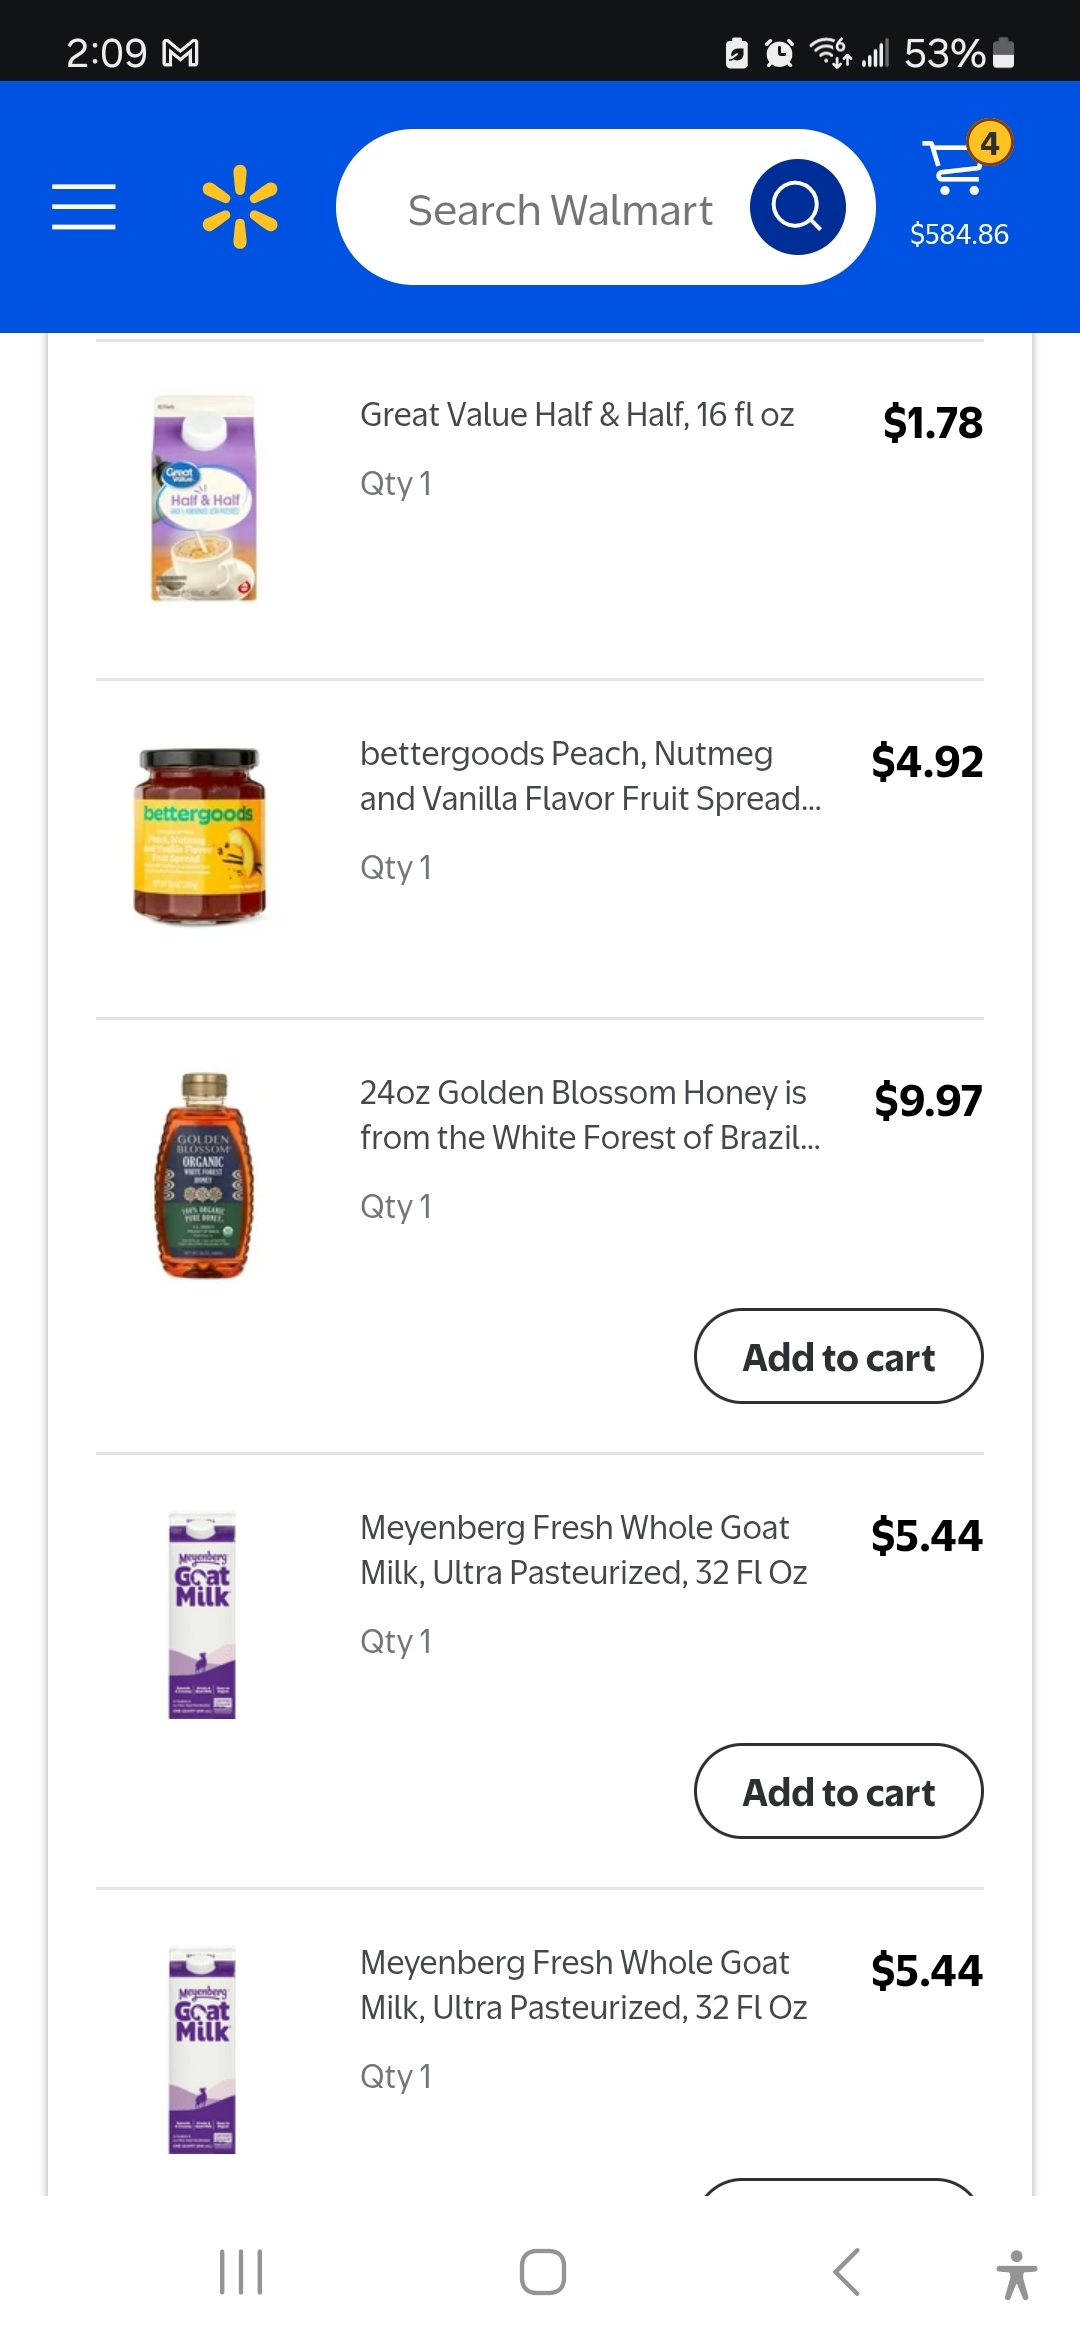Tap the Gmail notification icon in status bar
Screen dimensions: 1080x2340
pyautogui.click(x=181, y=53)
